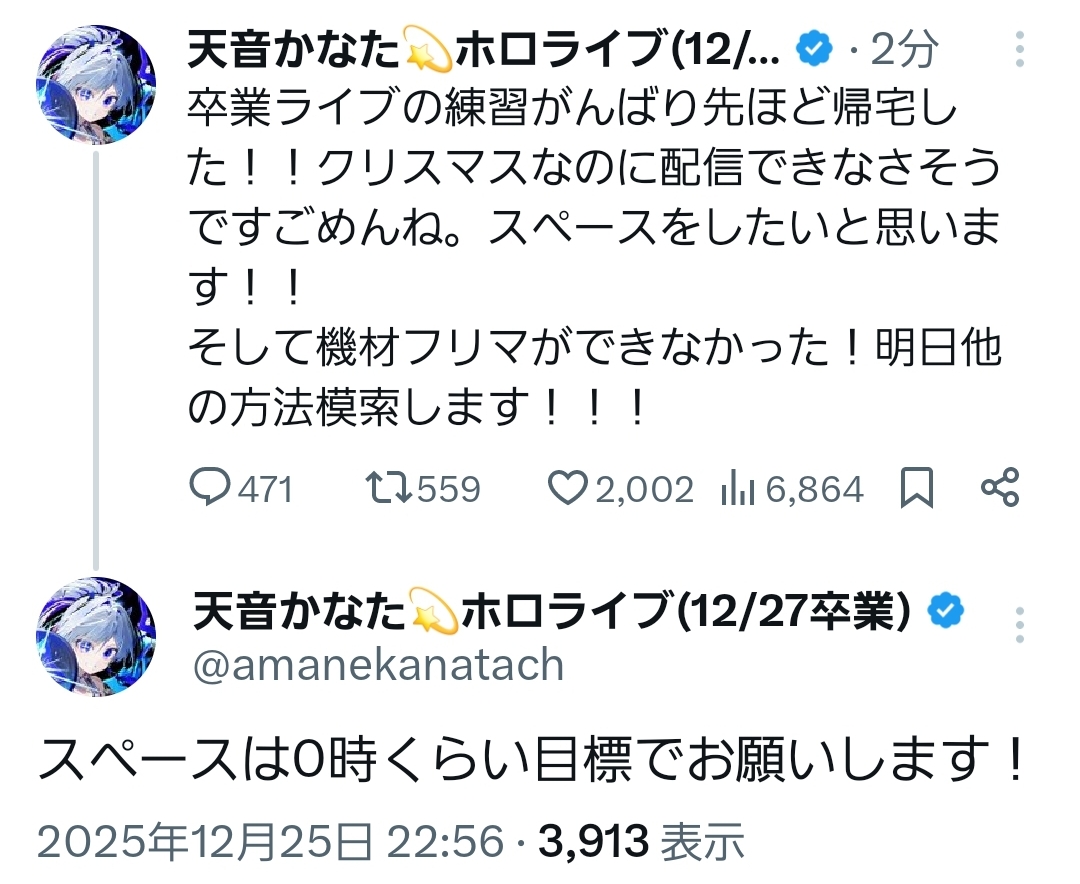The image size is (1080, 884).
Task: Tap the profile avatar on the second tweet
Action: click(96, 636)
